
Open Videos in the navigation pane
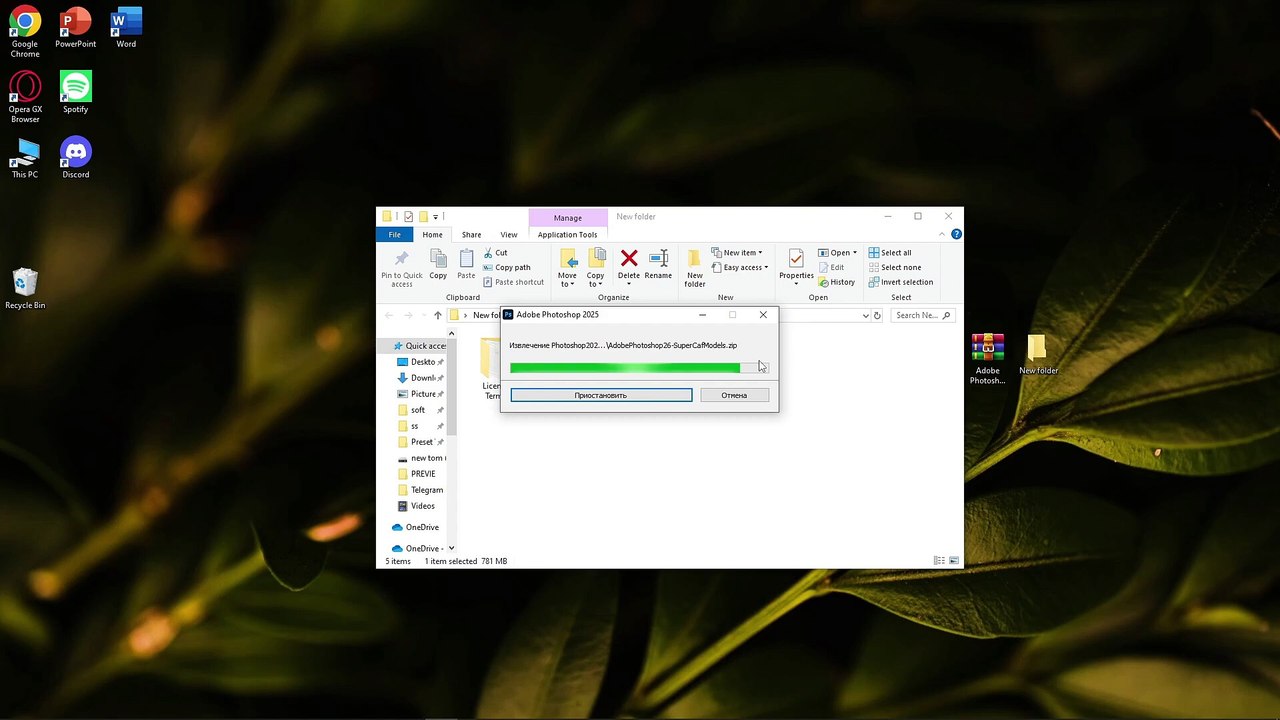[417, 506]
